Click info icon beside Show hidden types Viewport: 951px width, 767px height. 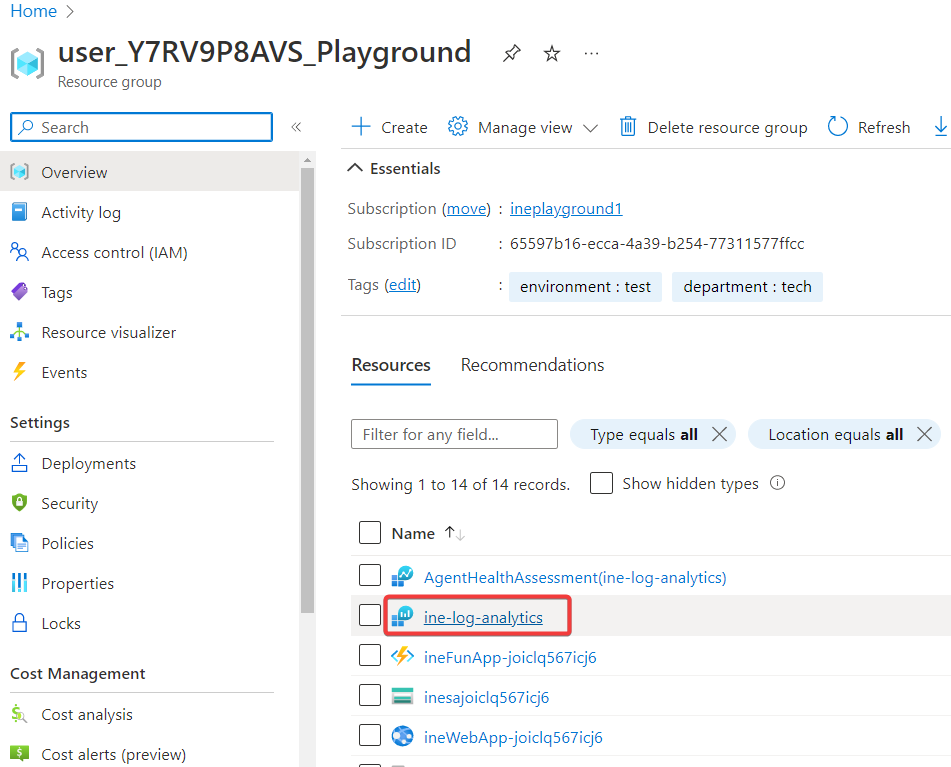coord(777,483)
